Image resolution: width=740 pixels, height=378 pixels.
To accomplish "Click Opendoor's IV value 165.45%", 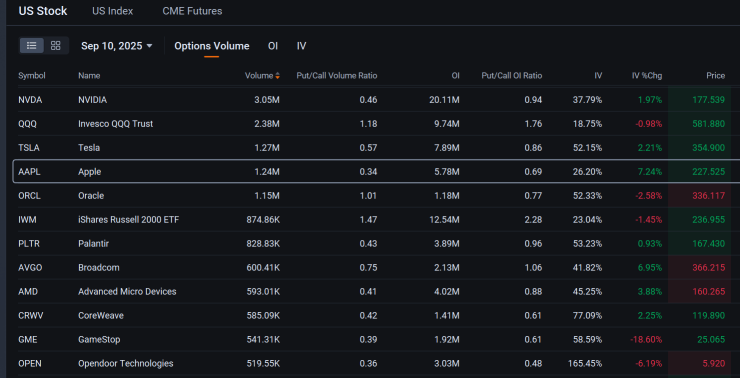I will tap(585, 363).
